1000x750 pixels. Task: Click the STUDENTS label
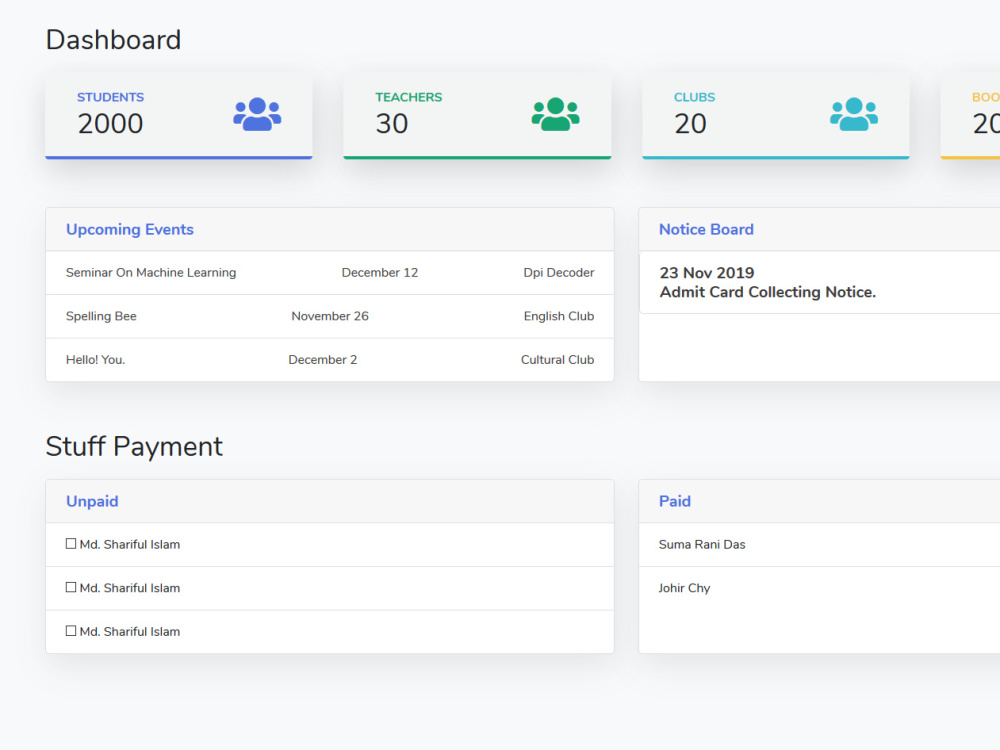110,97
